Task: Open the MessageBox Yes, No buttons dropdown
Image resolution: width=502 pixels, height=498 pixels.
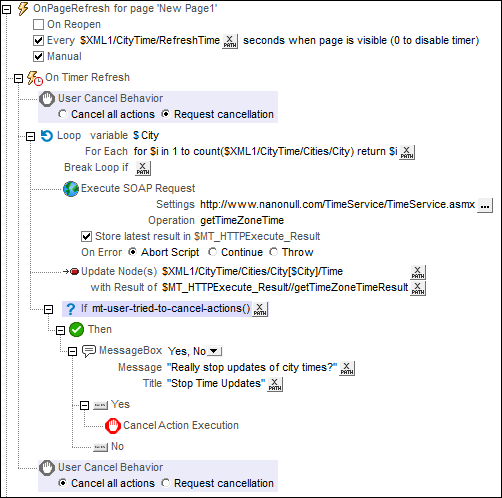Action: [x=214, y=351]
